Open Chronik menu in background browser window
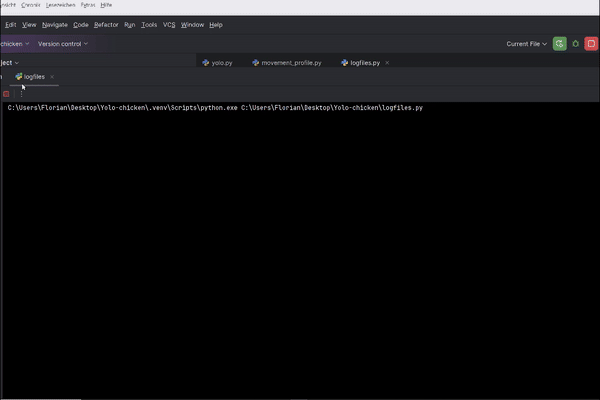Image resolution: width=600 pixels, height=400 pixels. point(31,5)
